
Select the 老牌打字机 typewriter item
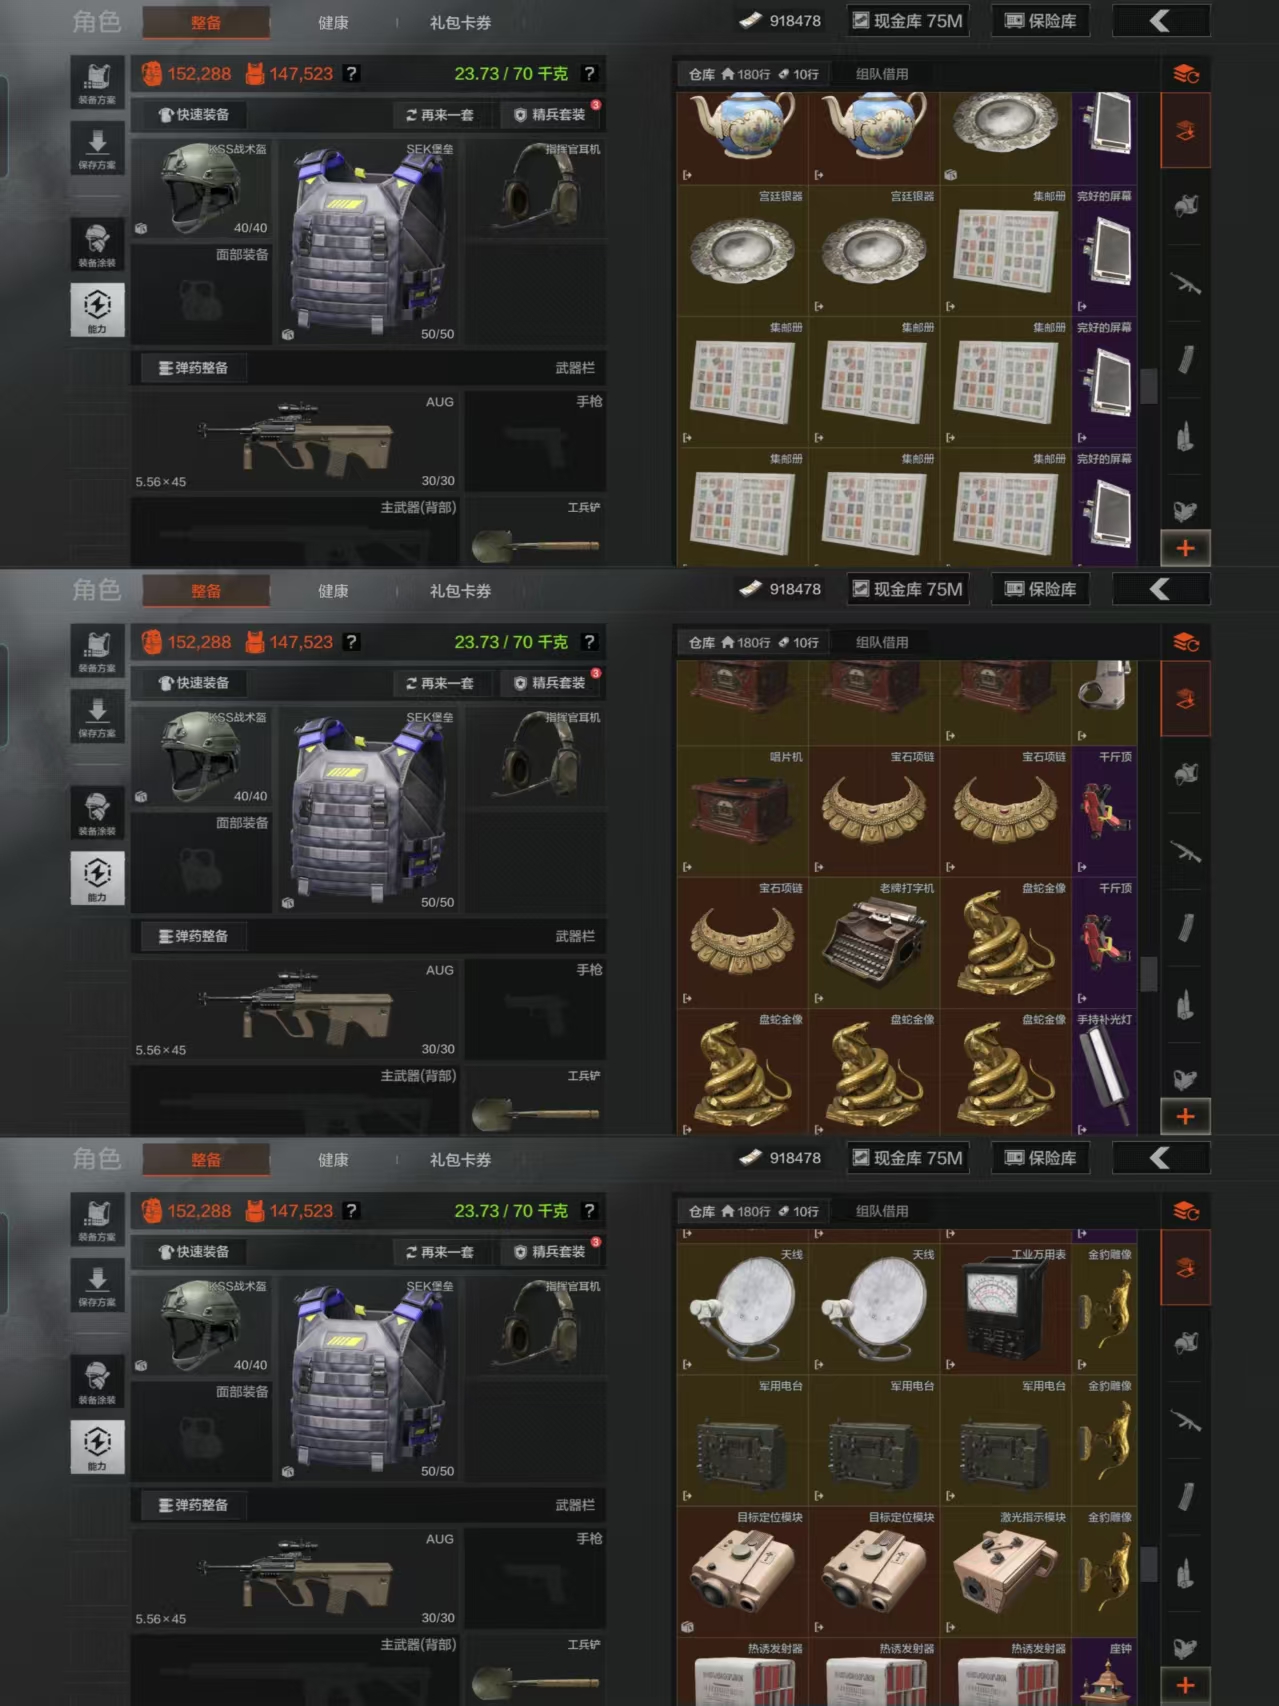click(874, 942)
